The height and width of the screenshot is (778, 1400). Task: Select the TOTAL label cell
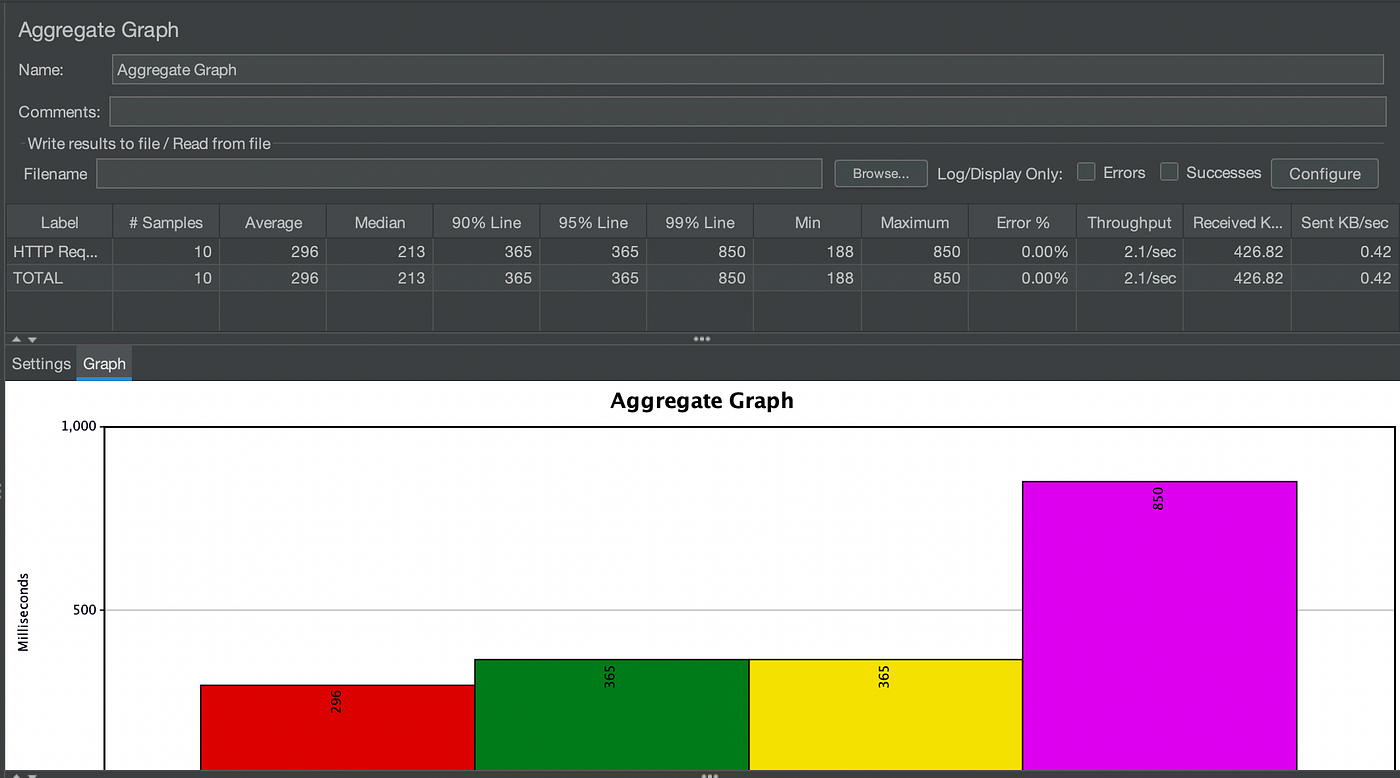click(x=59, y=278)
